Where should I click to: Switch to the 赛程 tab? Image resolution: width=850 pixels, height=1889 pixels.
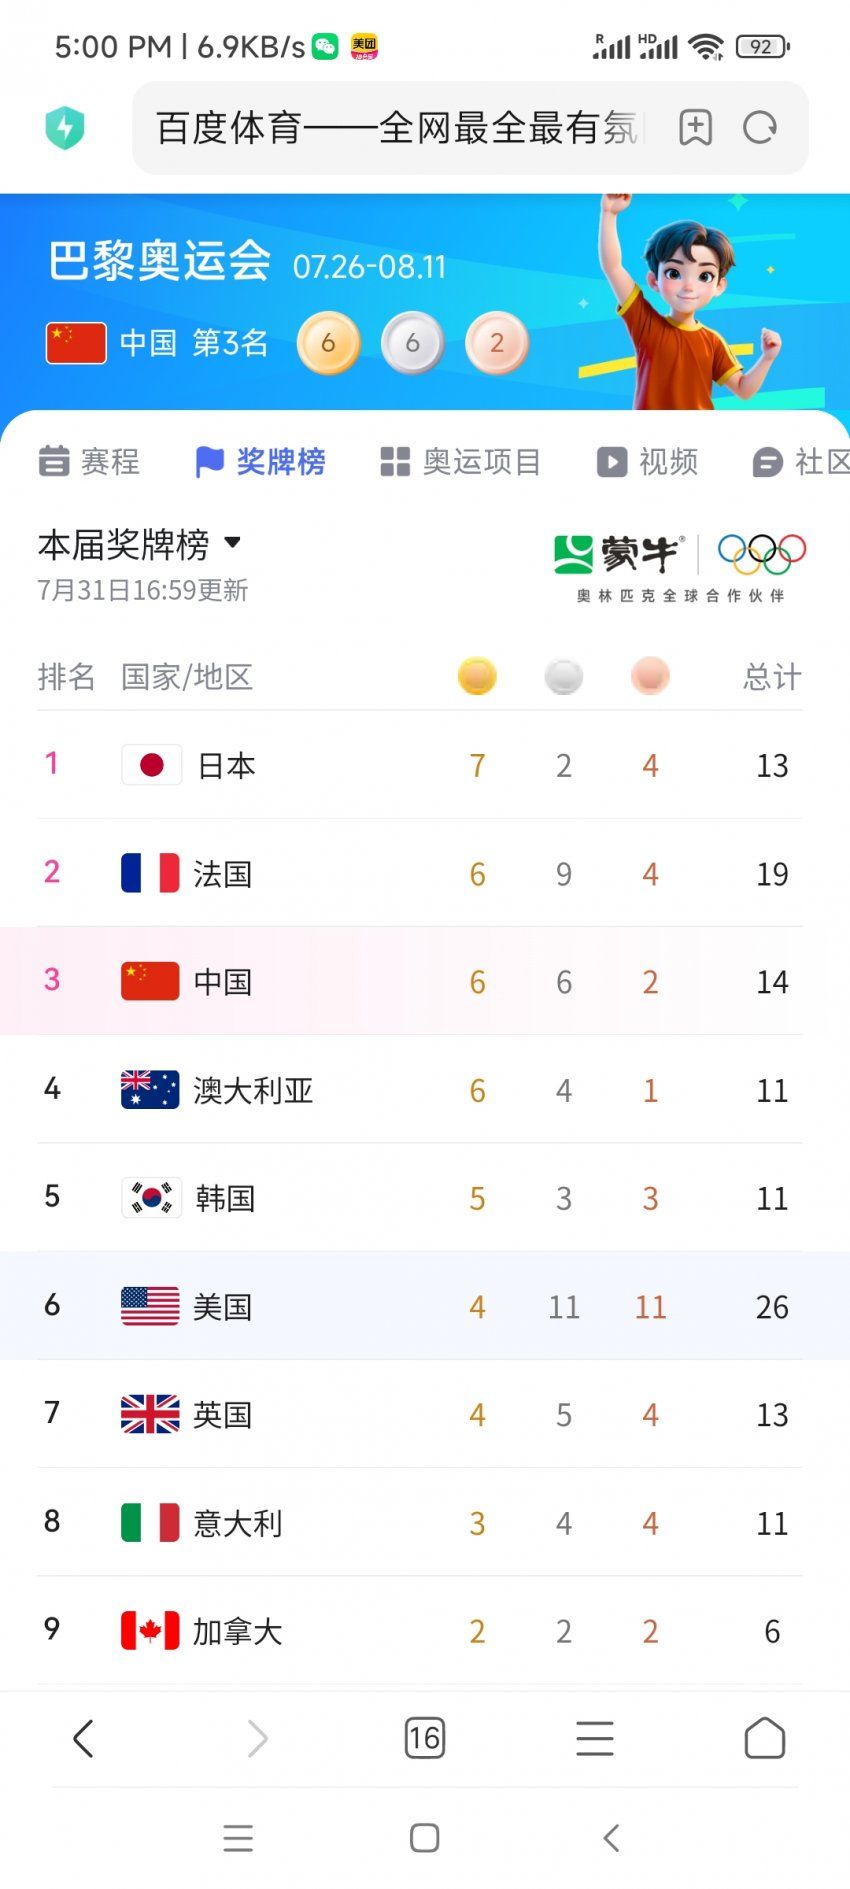[x=89, y=462]
